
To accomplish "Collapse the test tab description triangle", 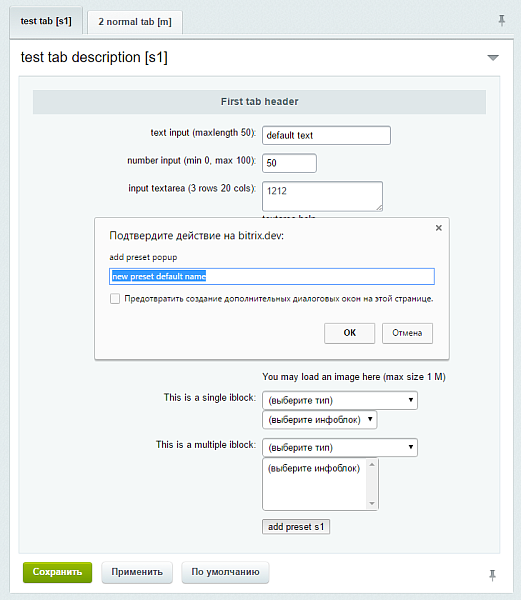I will point(493,58).
